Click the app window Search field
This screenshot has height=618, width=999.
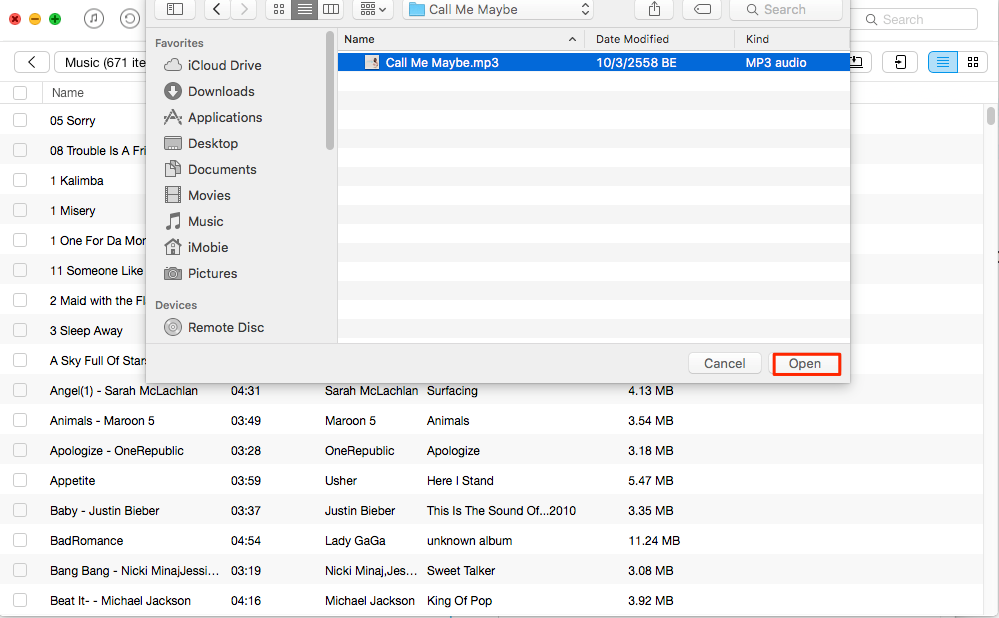coord(916,20)
